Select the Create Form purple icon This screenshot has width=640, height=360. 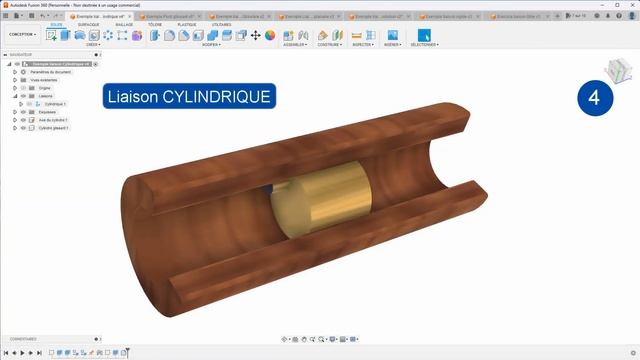click(x=137, y=35)
